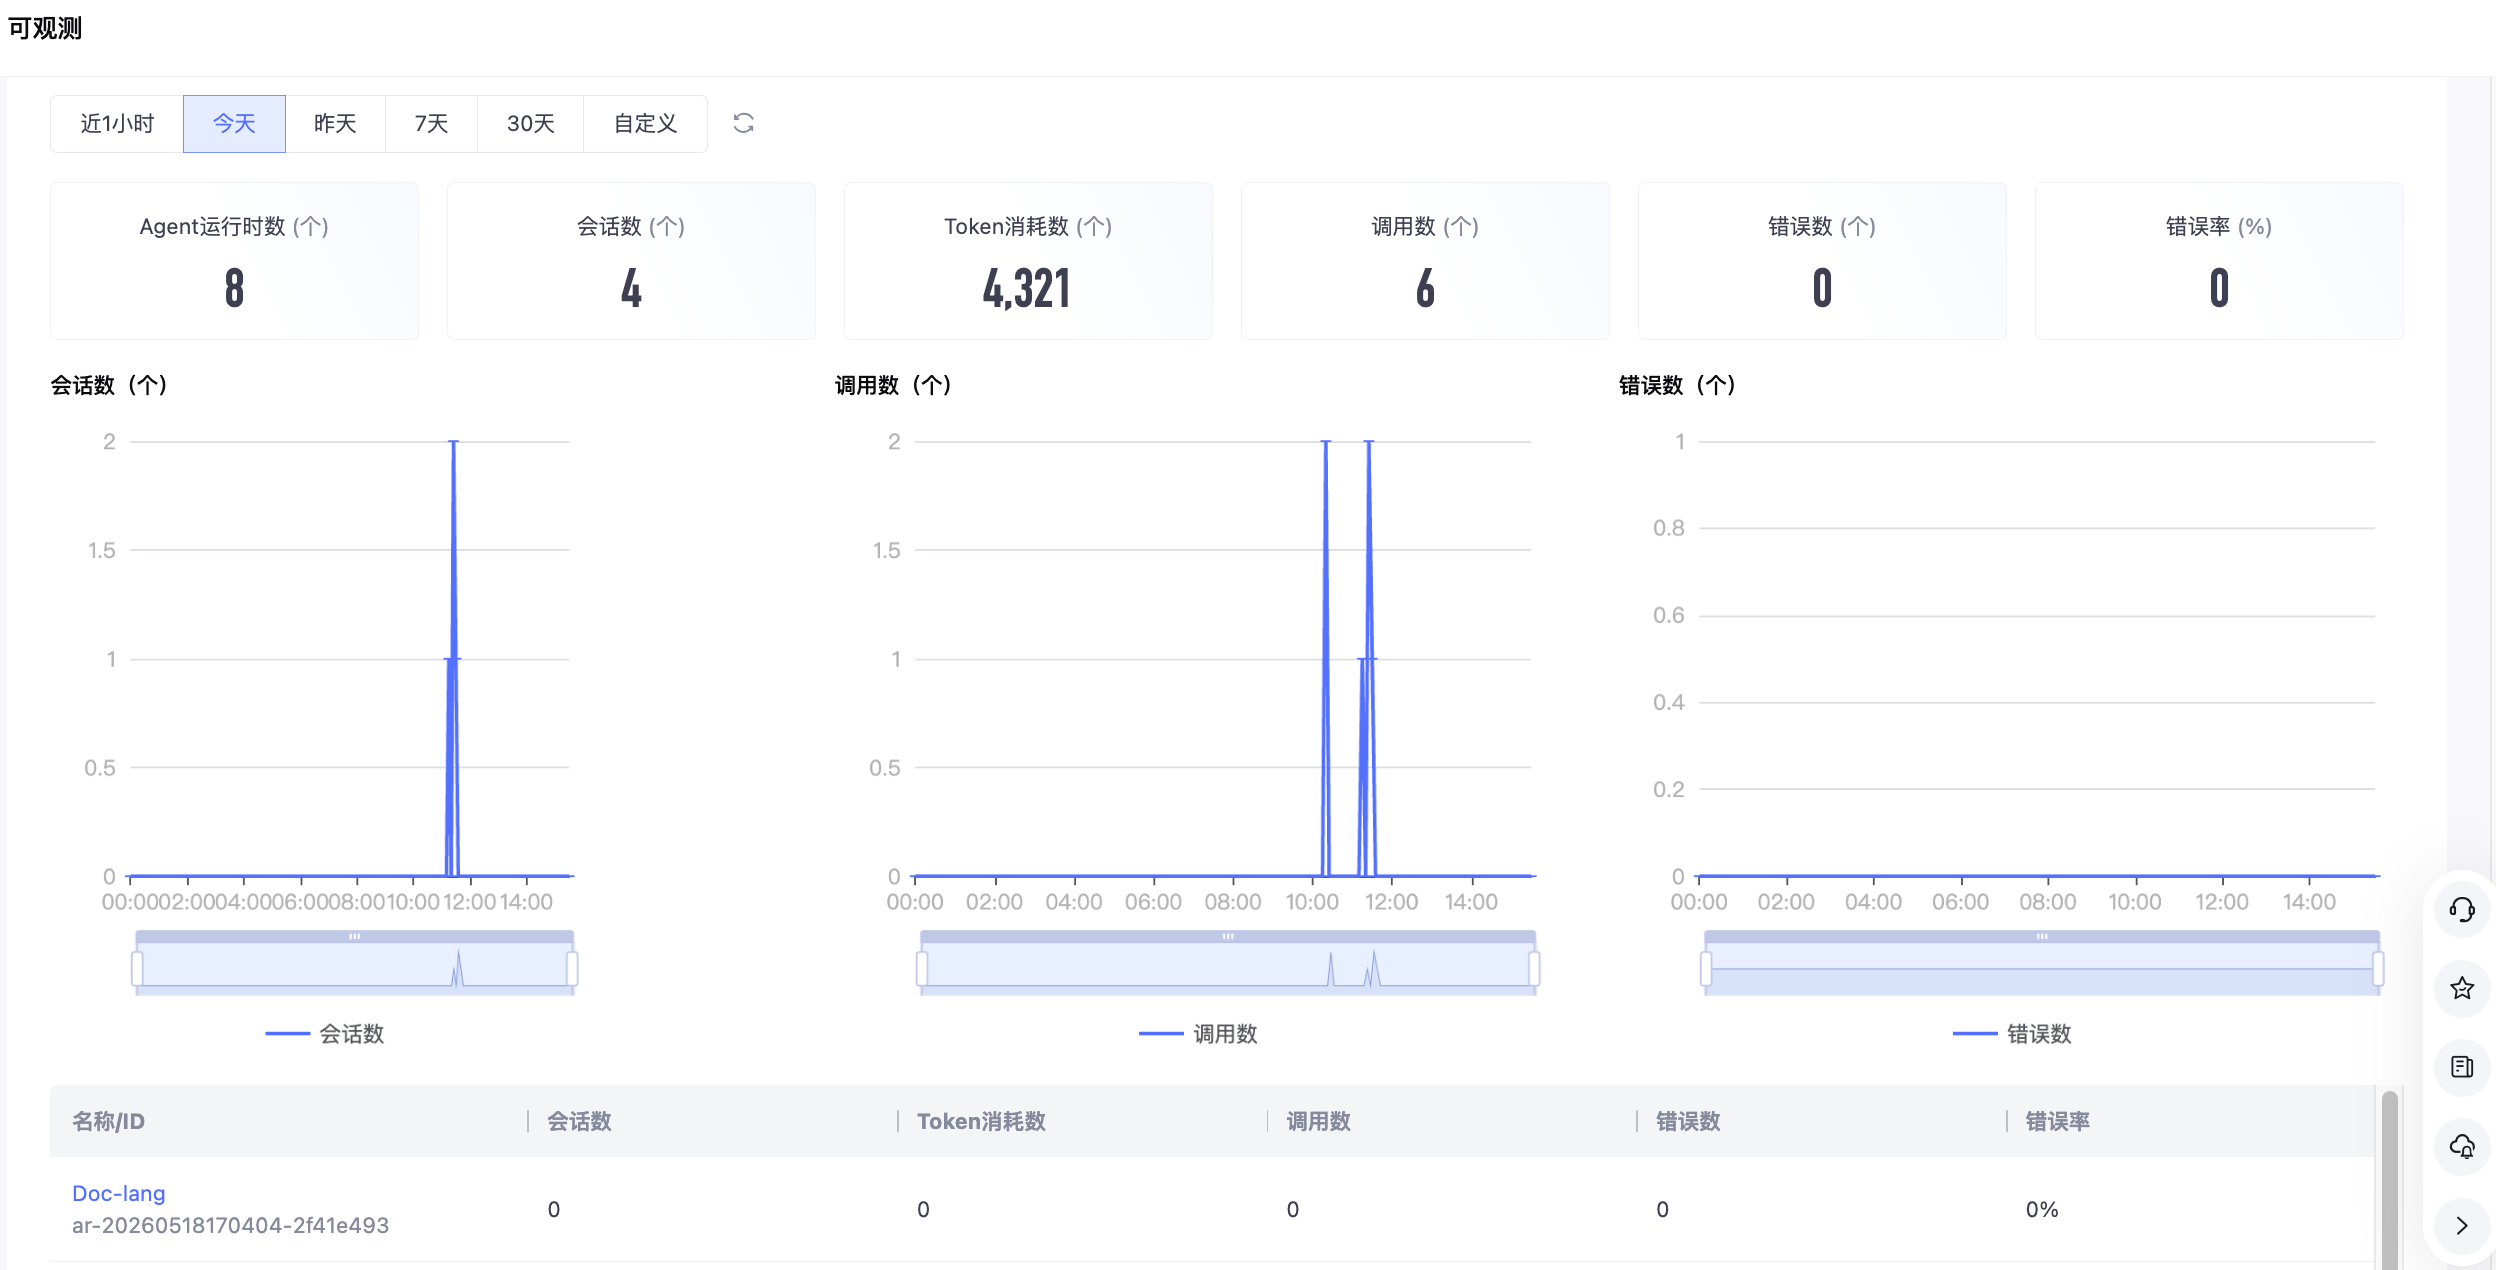Open the document notes icon

coord(2462,1067)
